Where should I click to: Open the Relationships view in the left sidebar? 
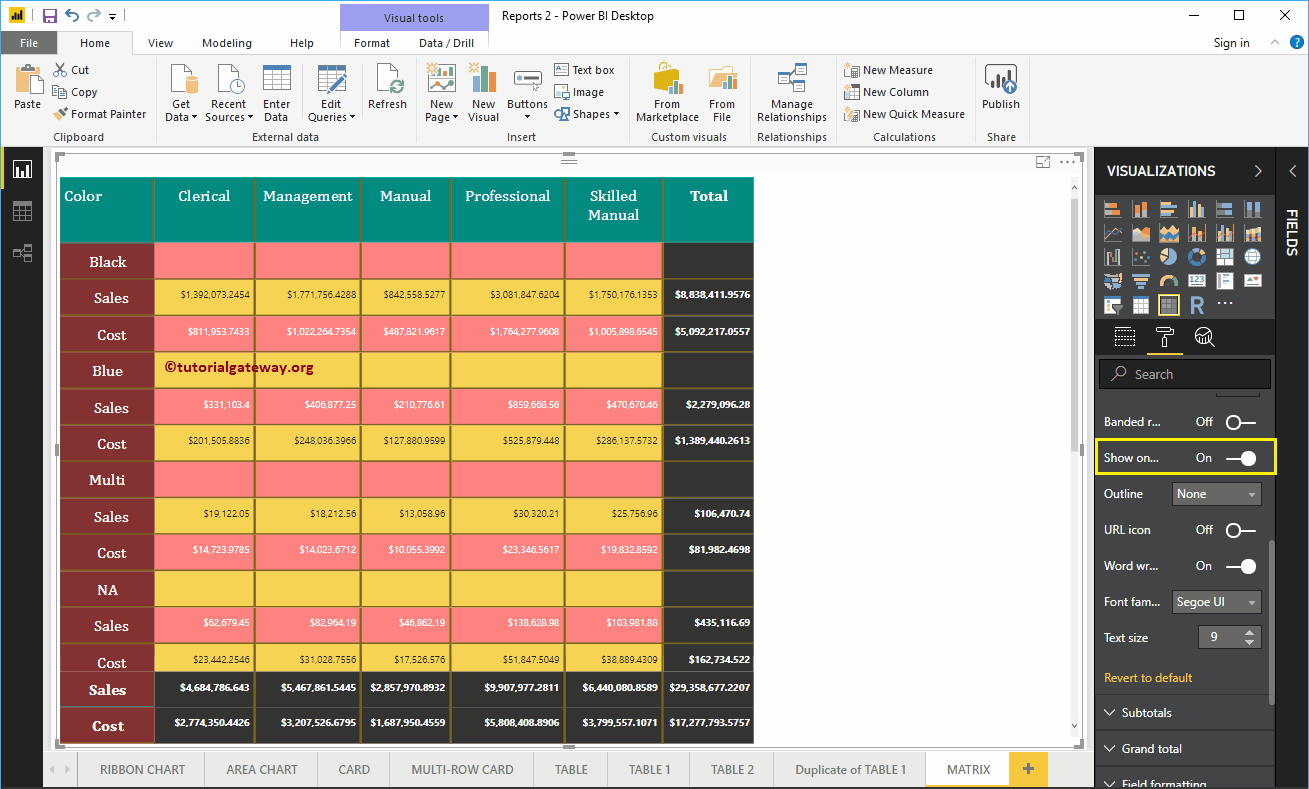(x=22, y=253)
